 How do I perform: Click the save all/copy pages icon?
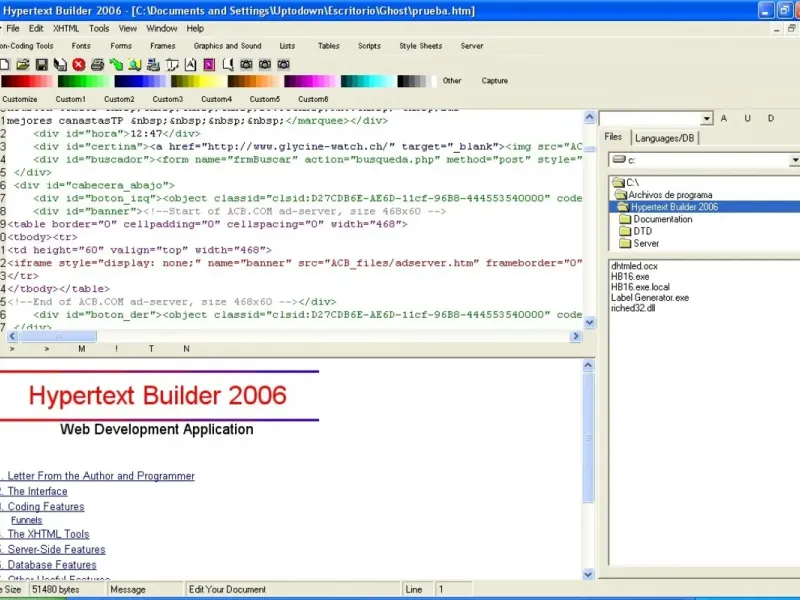pos(60,65)
